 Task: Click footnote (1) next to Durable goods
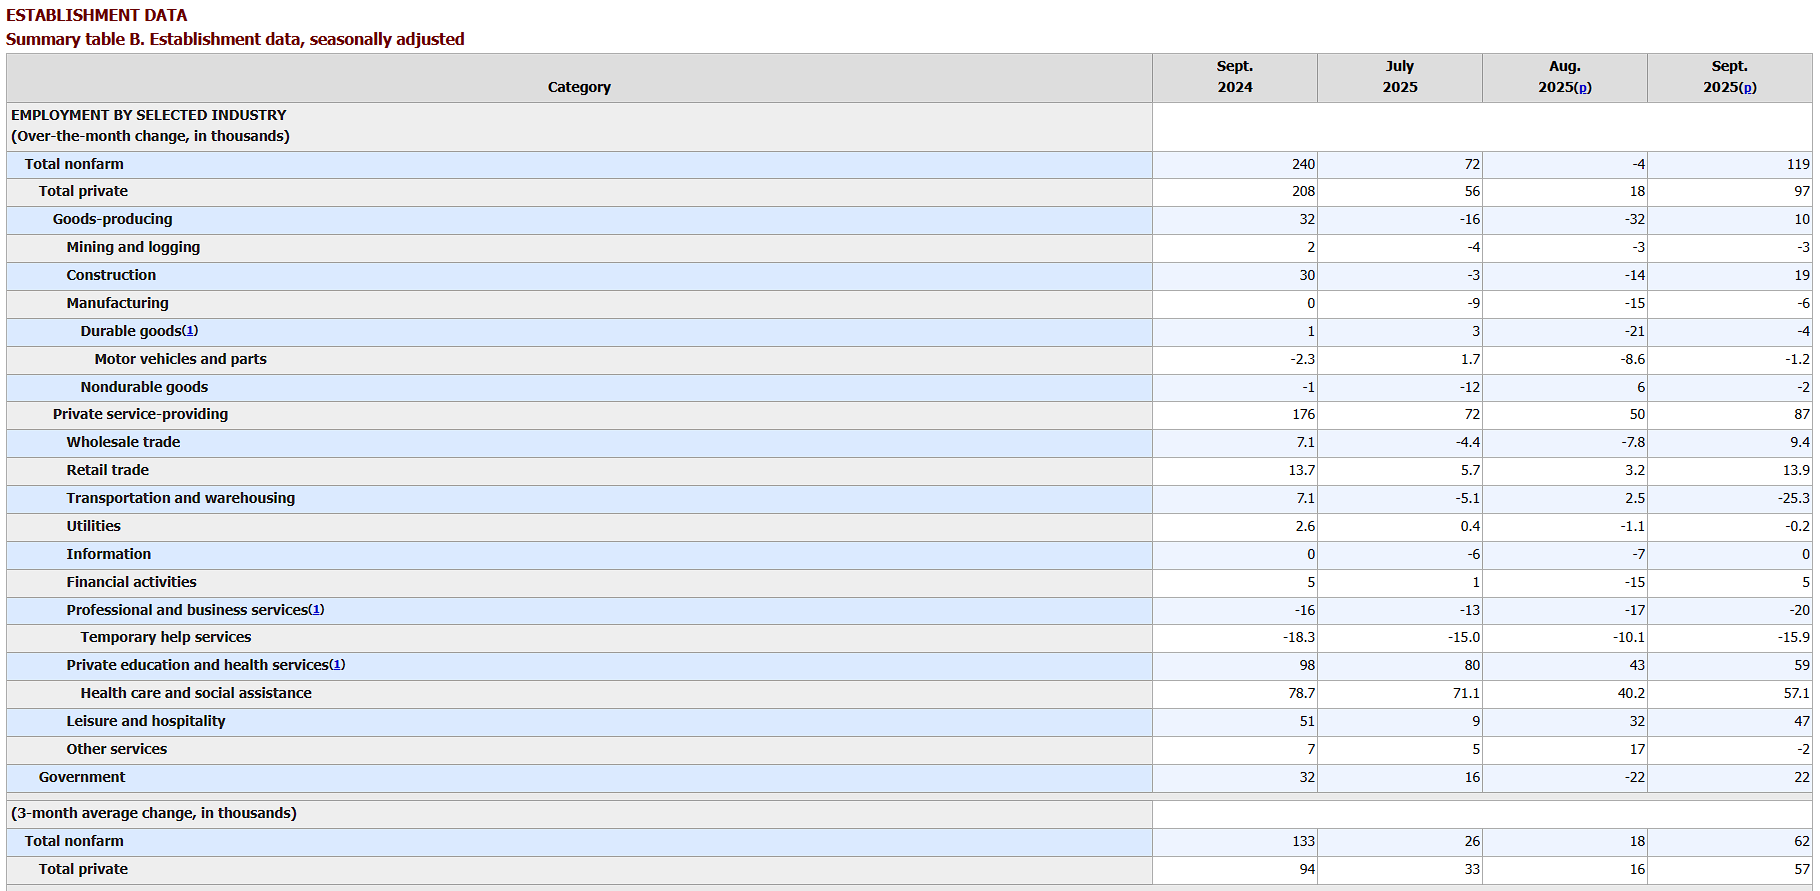click(190, 331)
